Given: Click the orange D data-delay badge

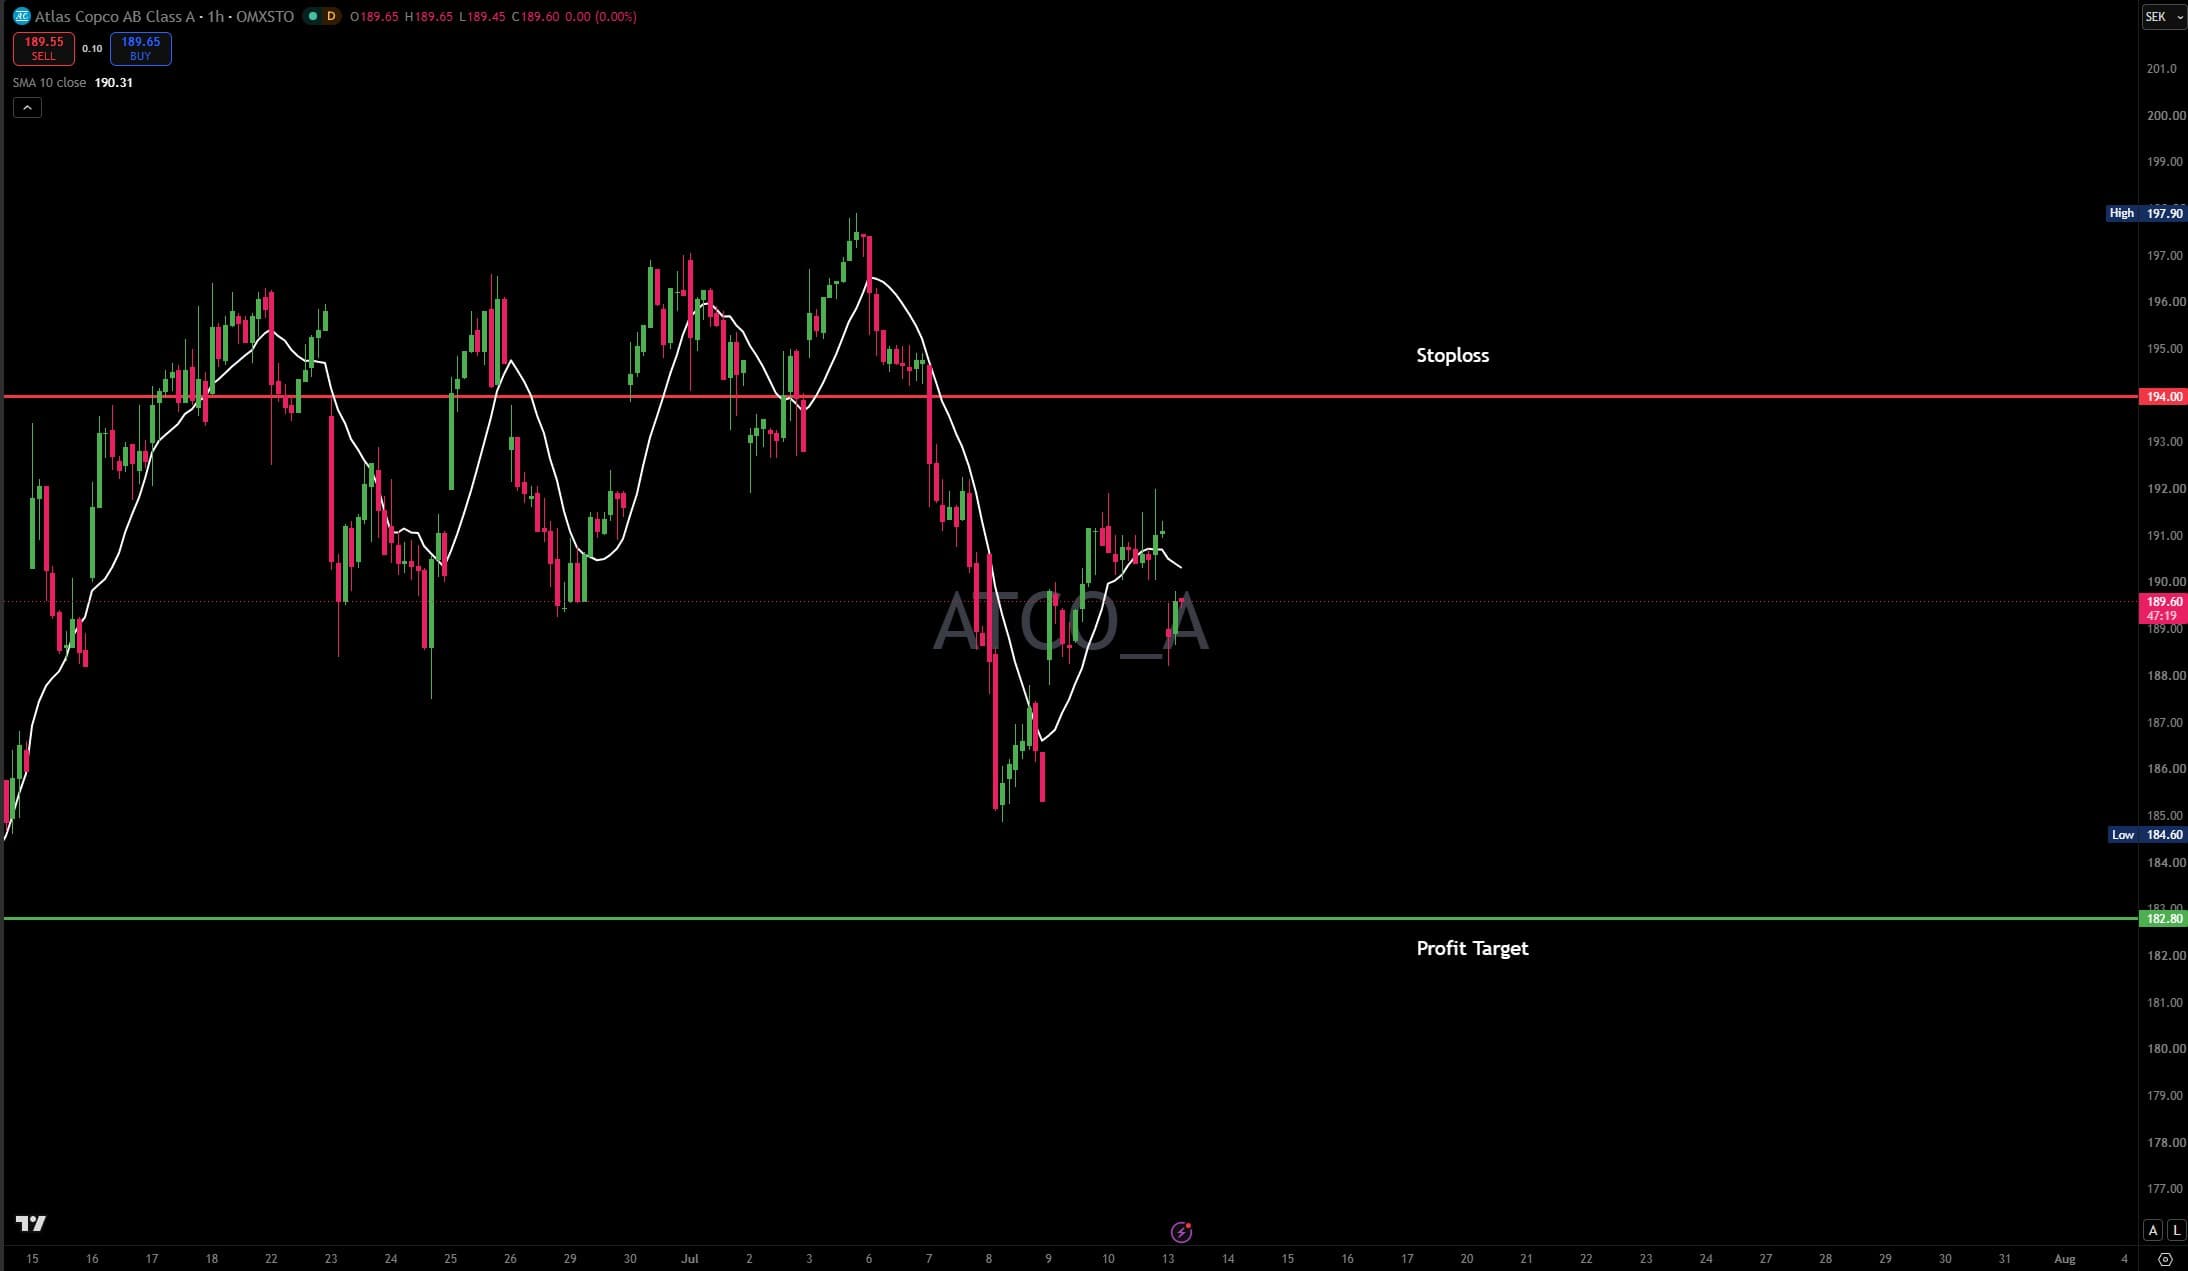Looking at the screenshot, I should (x=331, y=16).
